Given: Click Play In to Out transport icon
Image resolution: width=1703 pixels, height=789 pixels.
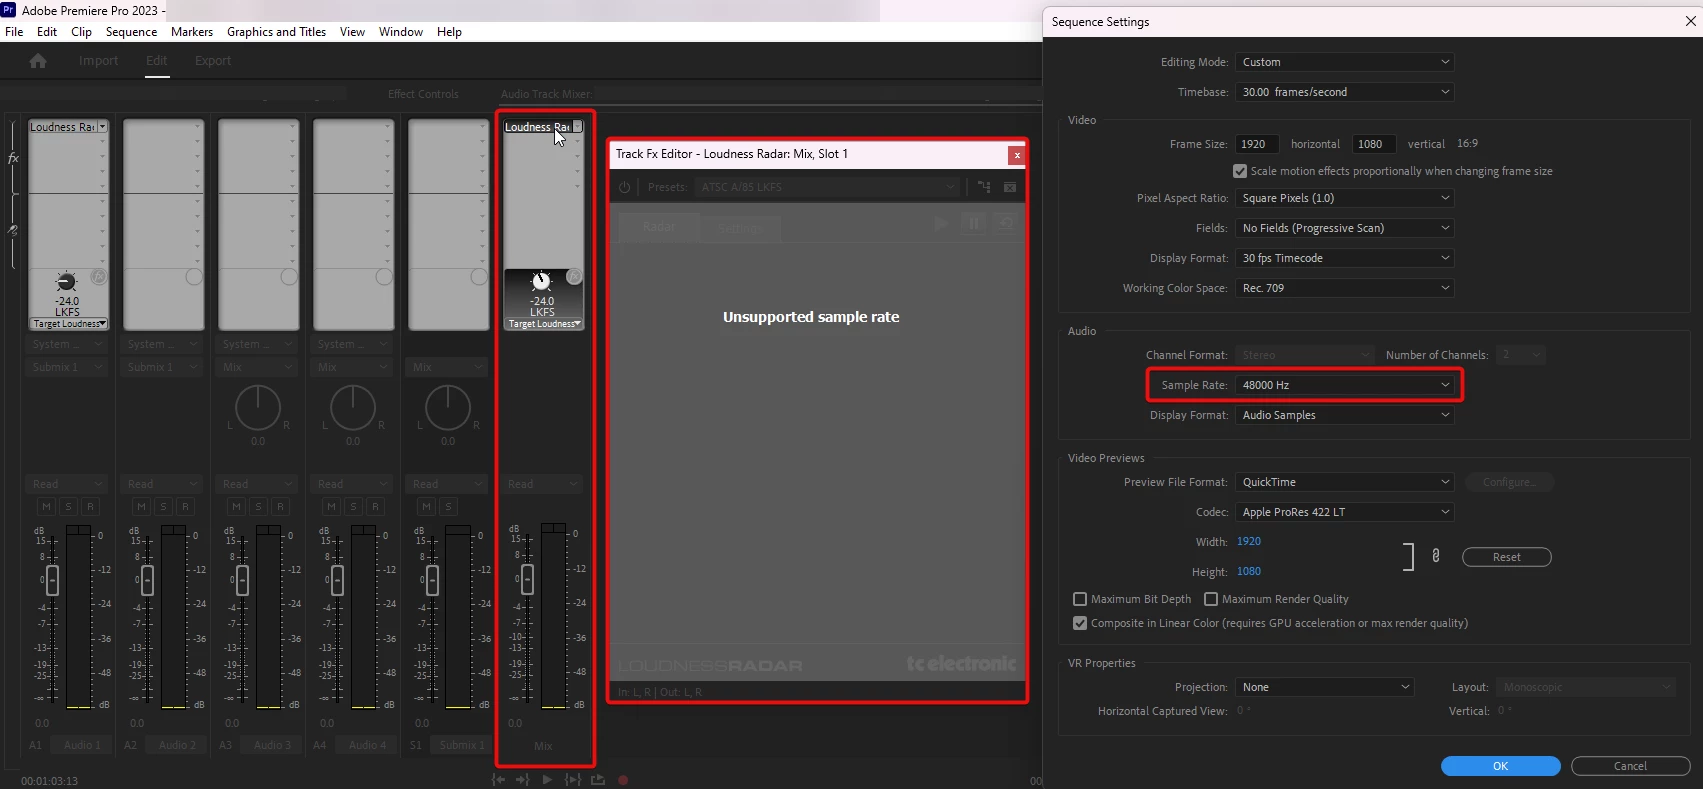Looking at the screenshot, I should pyautogui.click(x=572, y=780).
